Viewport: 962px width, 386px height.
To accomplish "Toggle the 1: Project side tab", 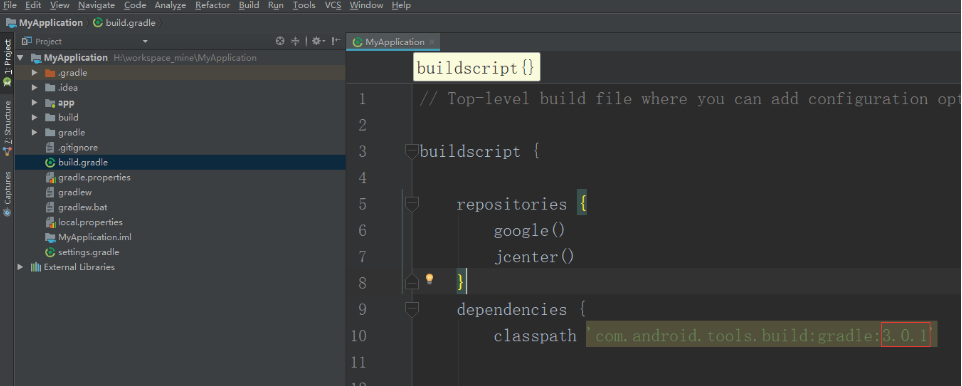I will tap(7, 62).
